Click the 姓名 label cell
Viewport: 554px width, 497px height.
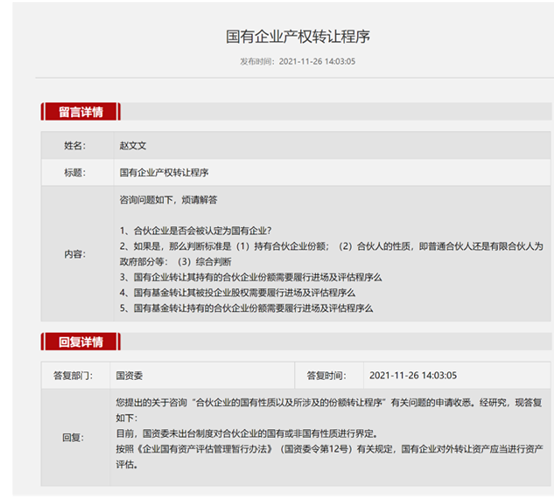tap(77, 145)
